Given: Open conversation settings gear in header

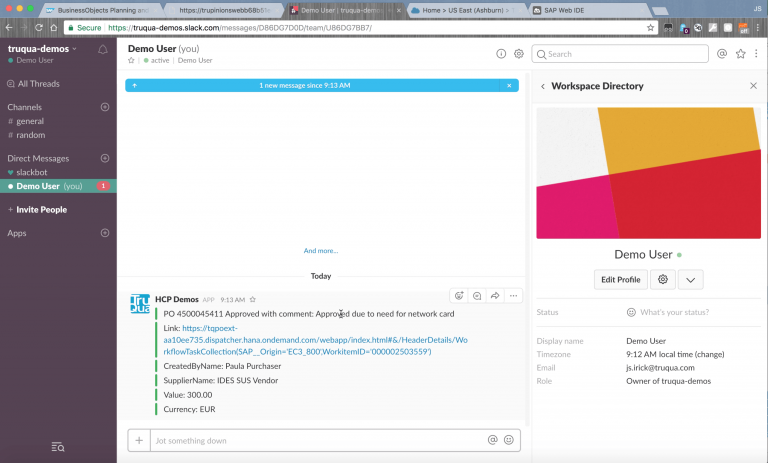Looking at the screenshot, I should pos(519,54).
